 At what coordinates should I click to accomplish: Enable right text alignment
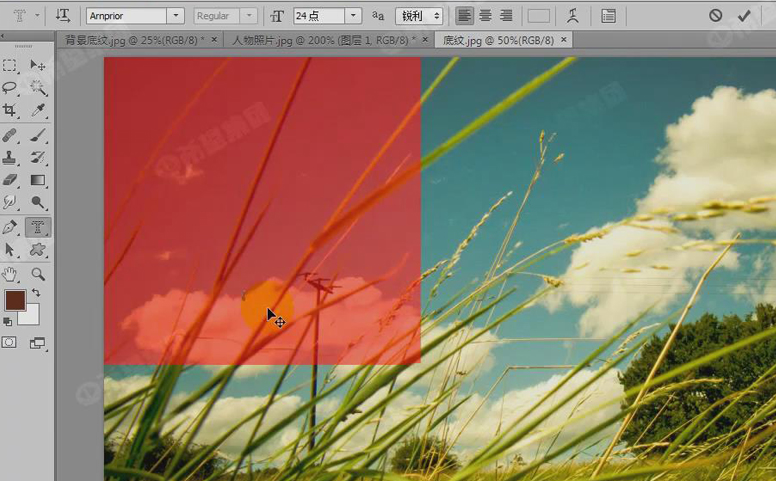tap(506, 16)
